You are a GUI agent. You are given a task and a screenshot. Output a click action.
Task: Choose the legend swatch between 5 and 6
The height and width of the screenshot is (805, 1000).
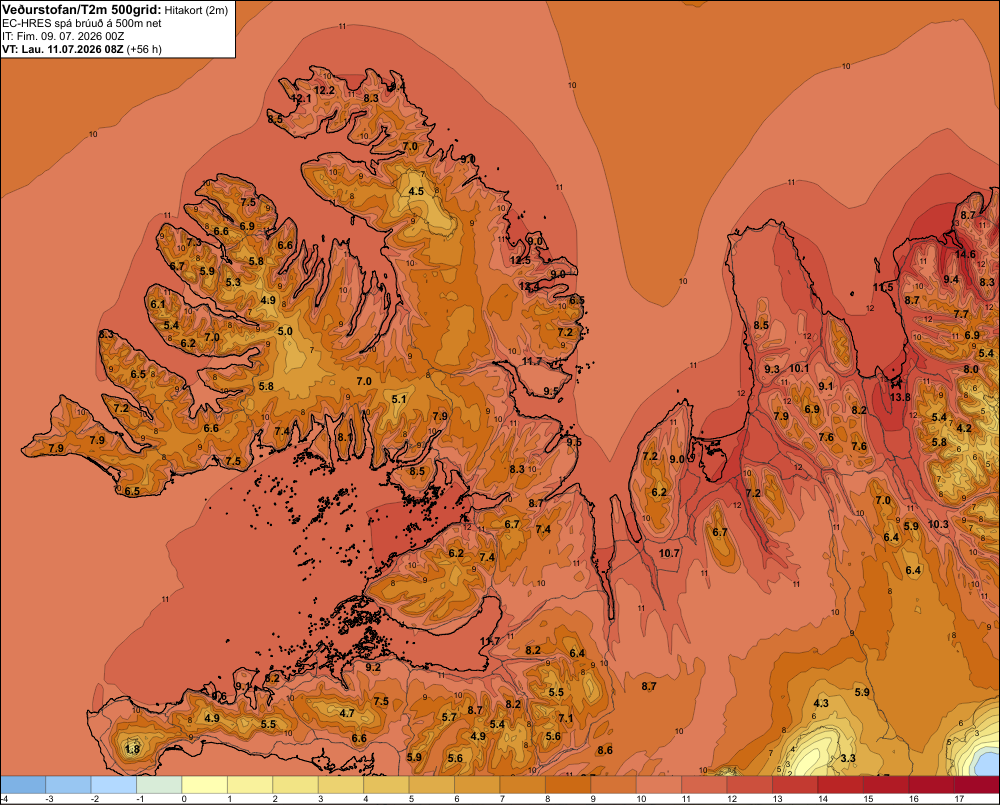click(432, 785)
